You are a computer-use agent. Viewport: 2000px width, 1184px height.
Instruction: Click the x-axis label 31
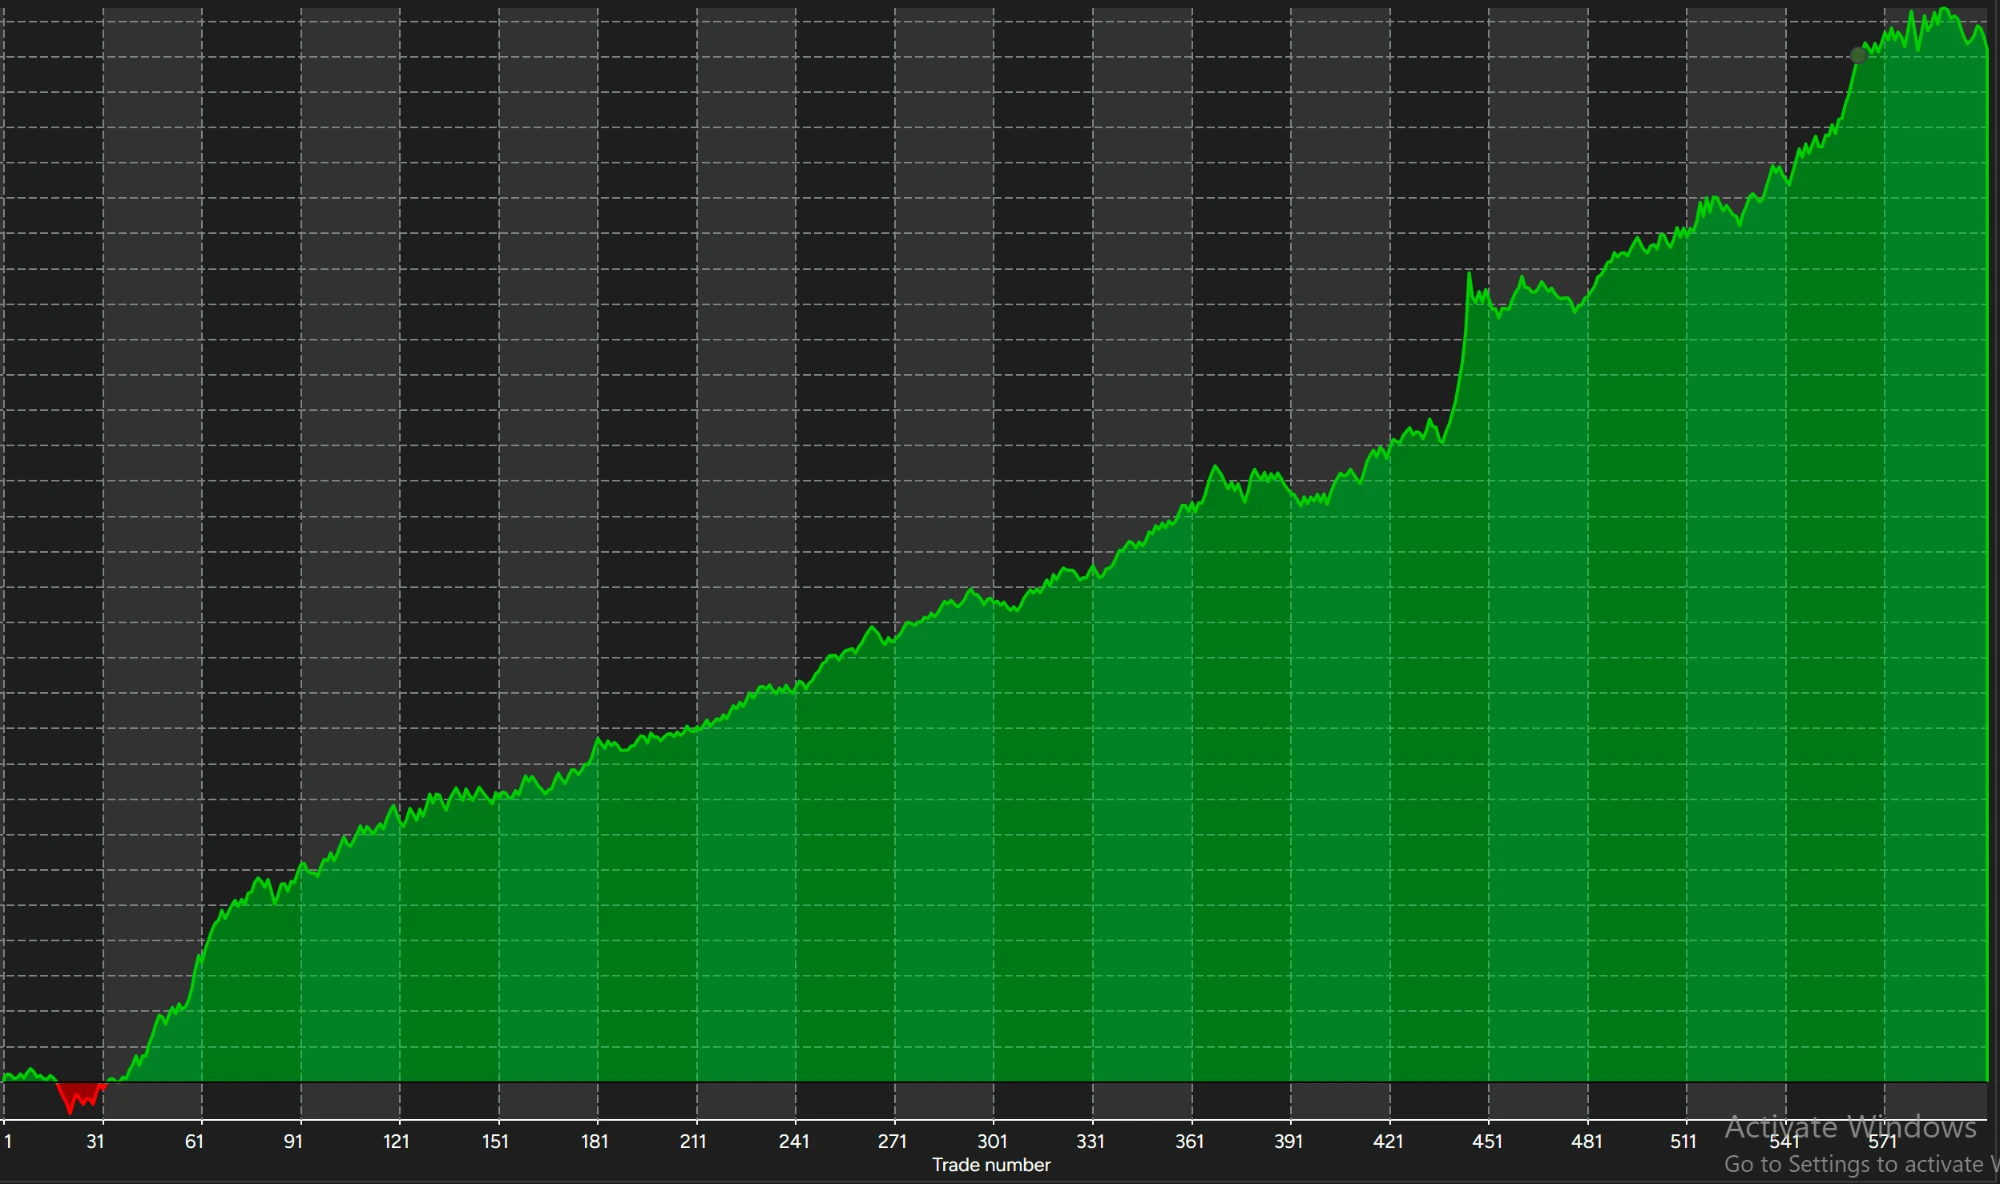click(x=96, y=1141)
